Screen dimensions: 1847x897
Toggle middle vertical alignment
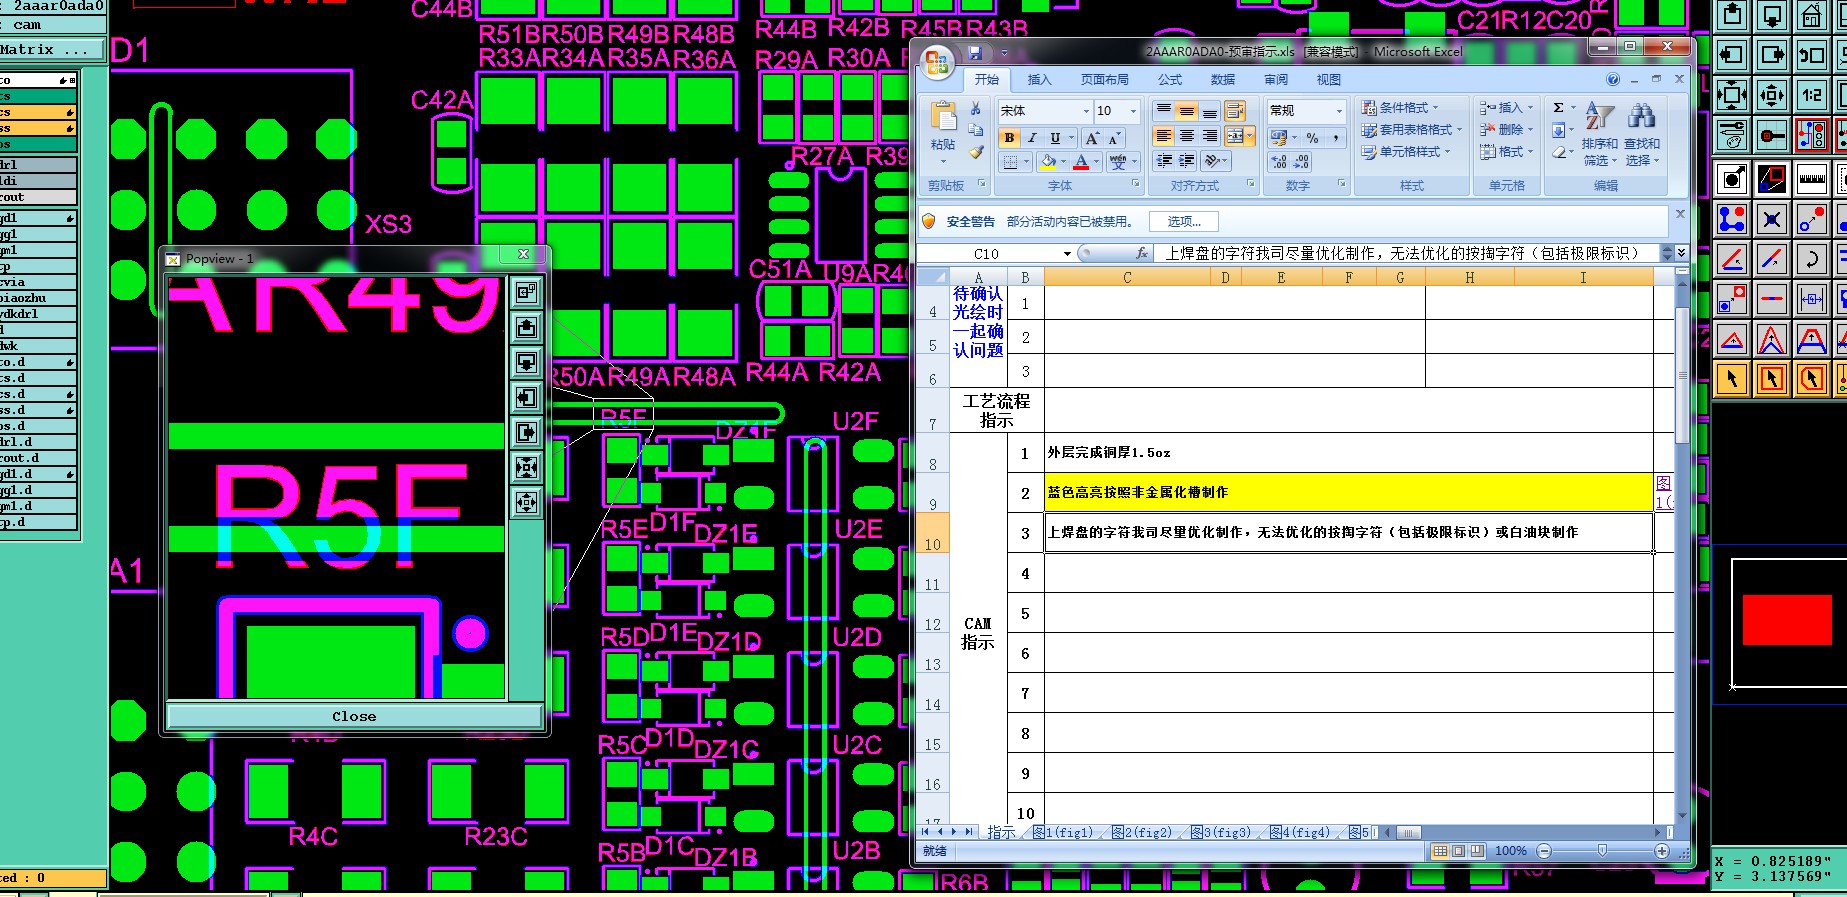point(1187,111)
